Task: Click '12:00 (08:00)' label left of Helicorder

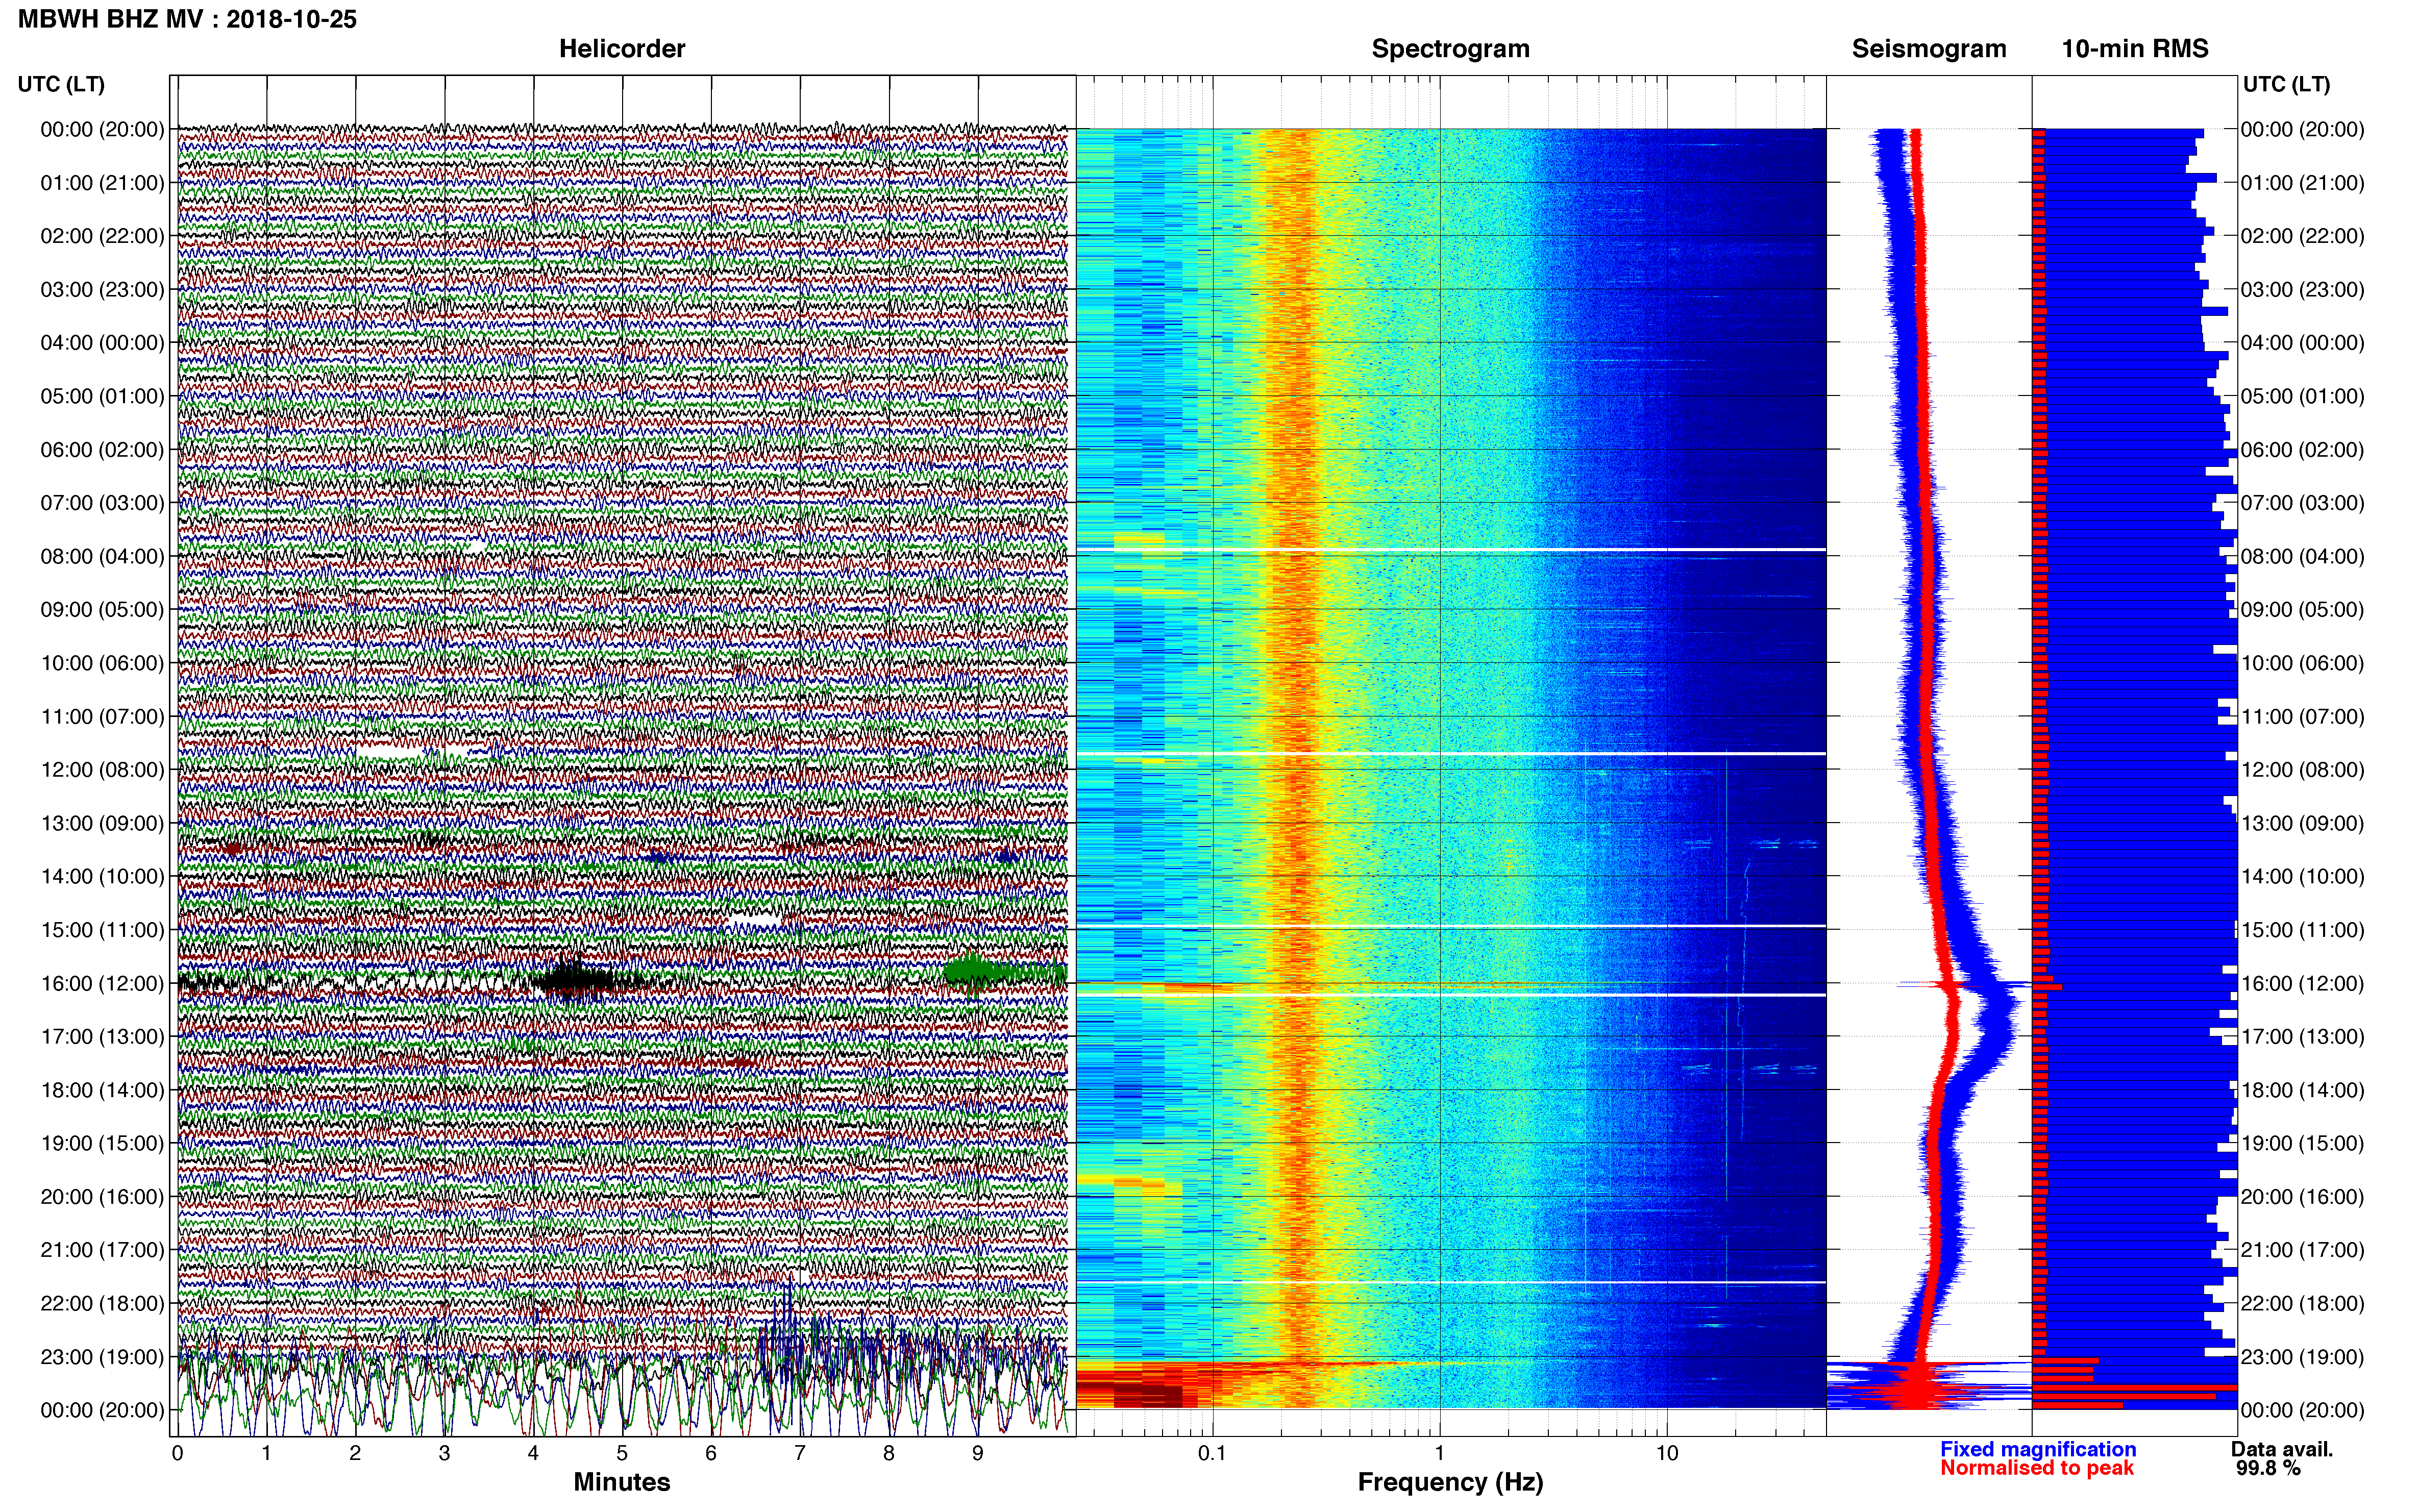Action: pyautogui.click(x=102, y=770)
